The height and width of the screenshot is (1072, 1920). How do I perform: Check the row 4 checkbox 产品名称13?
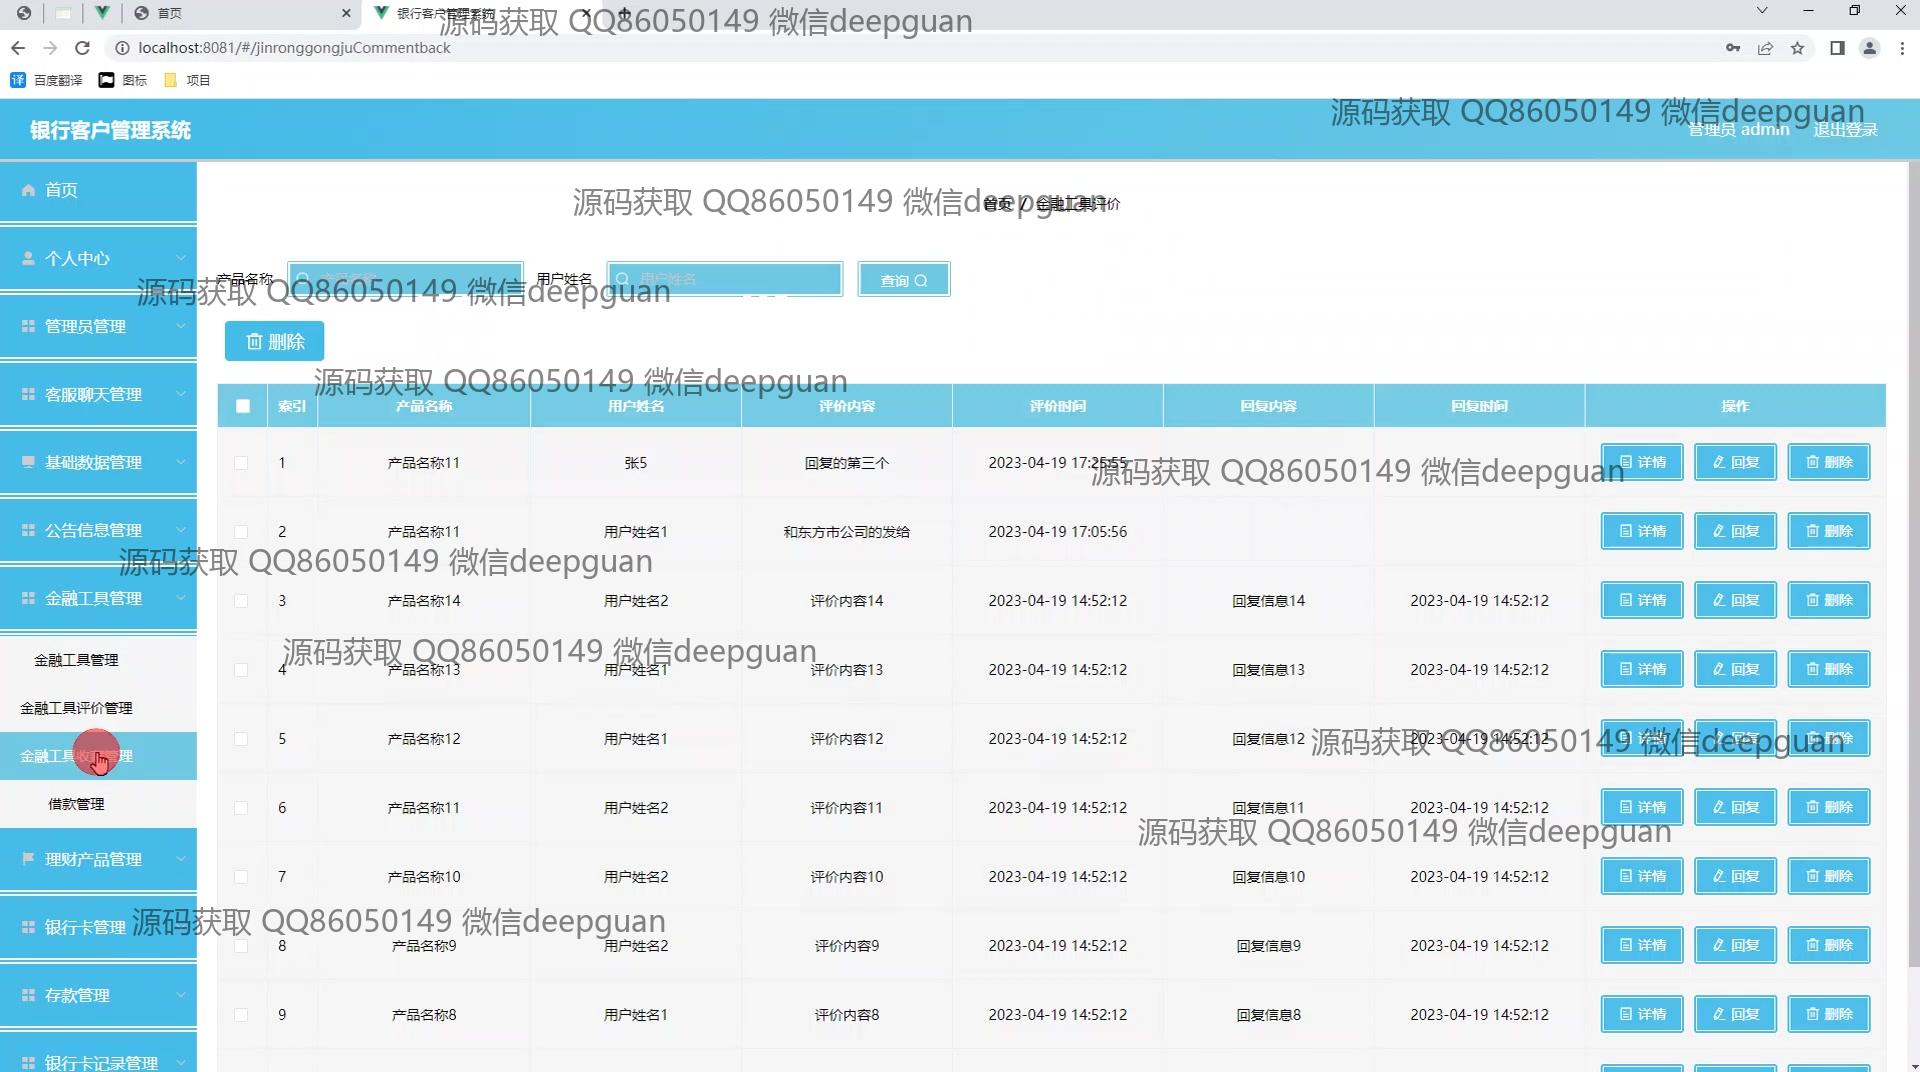click(241, 670)
